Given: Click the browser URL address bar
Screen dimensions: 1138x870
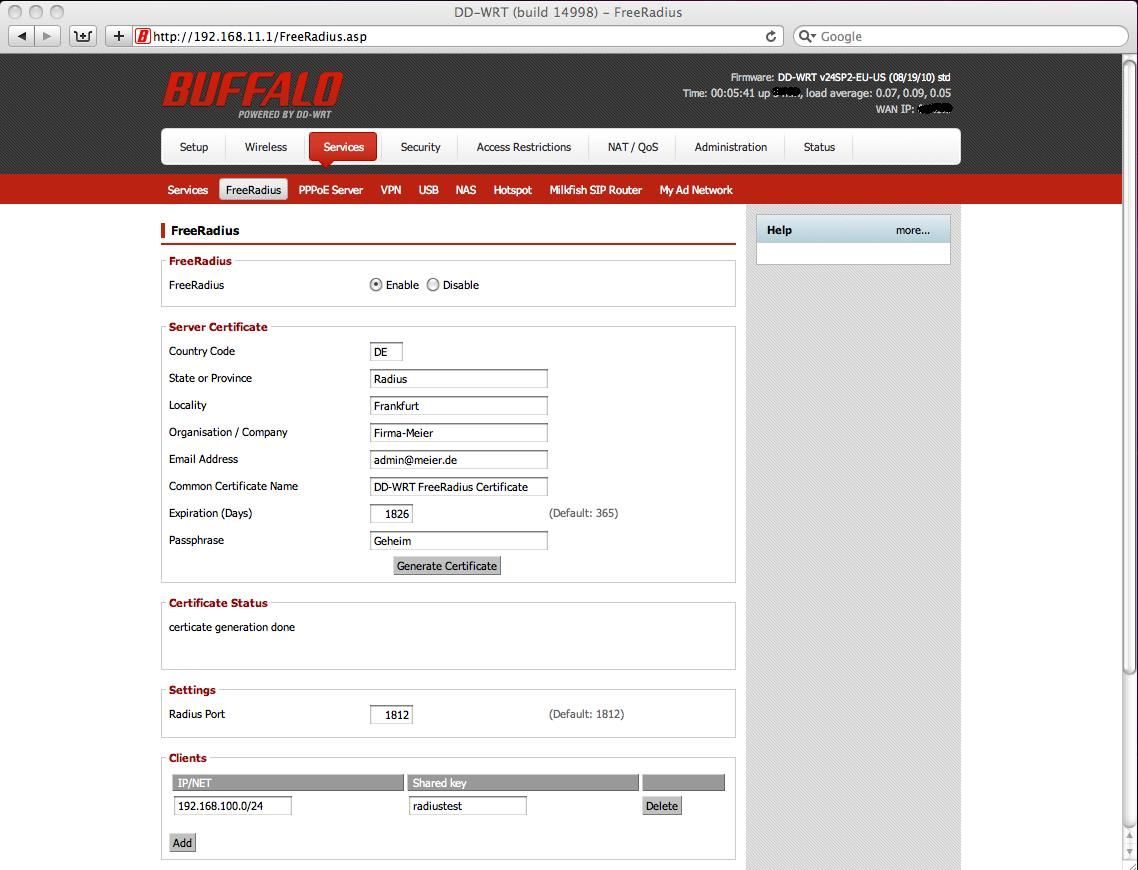Looking at the screenshot, I should click(x=457, y=36).
